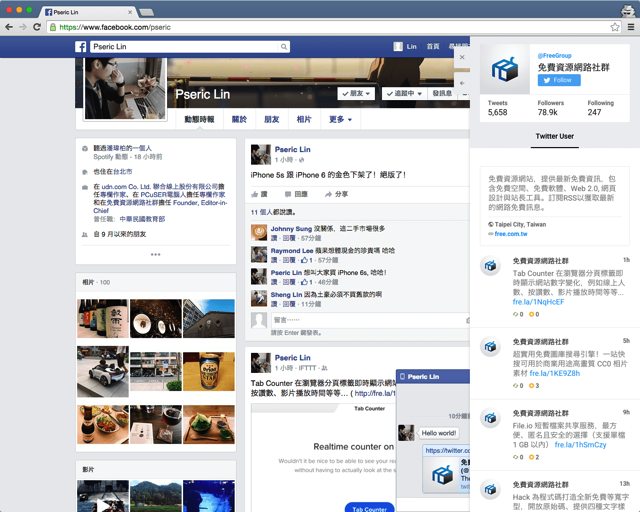This screenshot has height=512, width=640.
Task: Open the Orion beer can photo
Action: pos(209,372)
